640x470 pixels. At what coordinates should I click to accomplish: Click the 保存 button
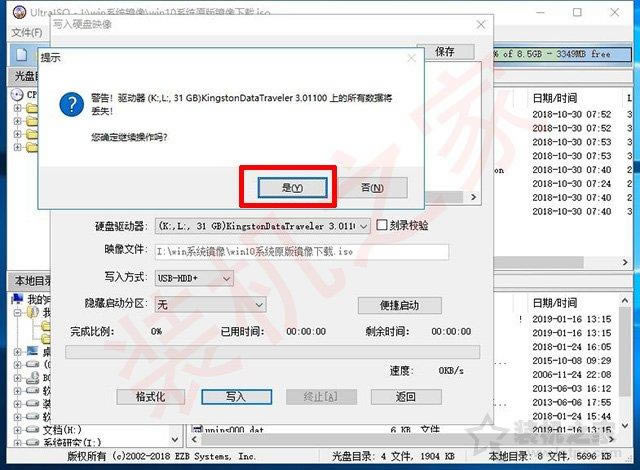pos(445,52)
